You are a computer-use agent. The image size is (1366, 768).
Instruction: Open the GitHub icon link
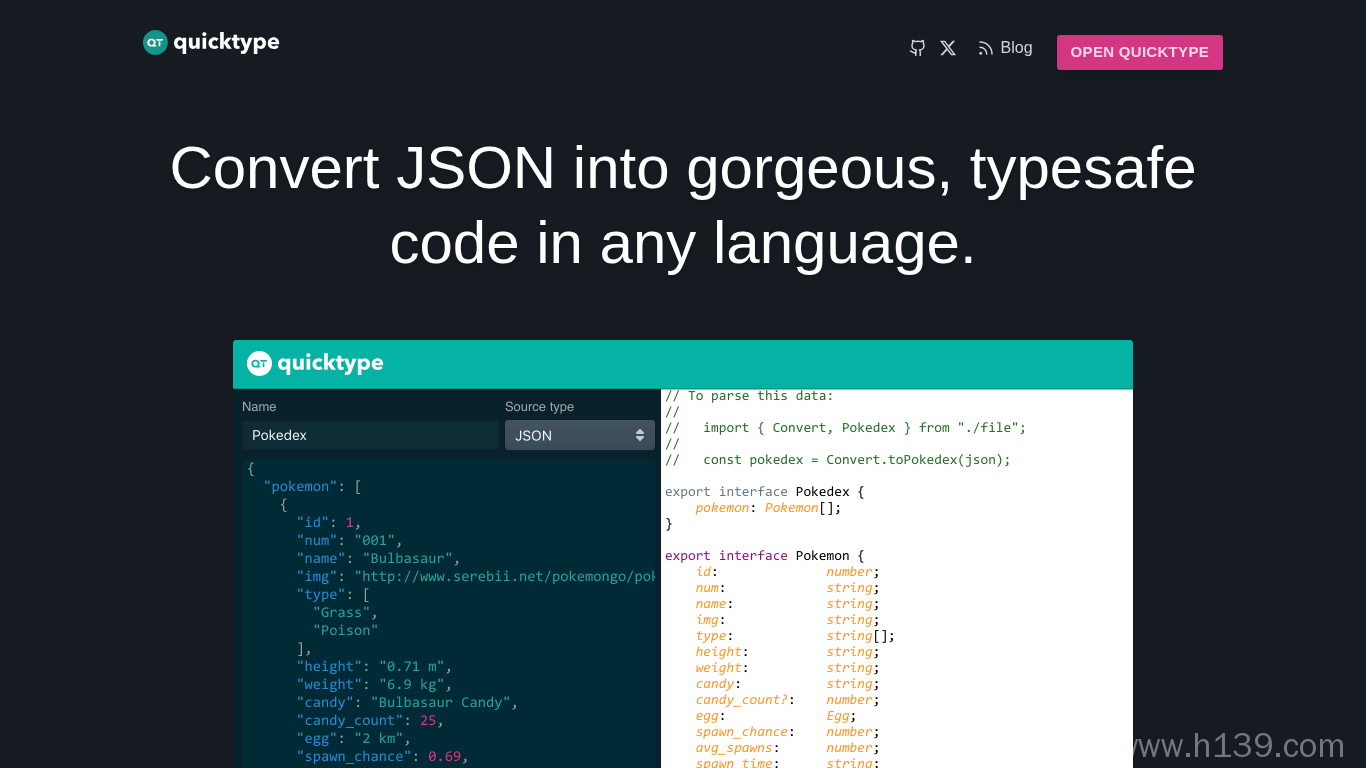pyautogui.click(x=917, y=48)
